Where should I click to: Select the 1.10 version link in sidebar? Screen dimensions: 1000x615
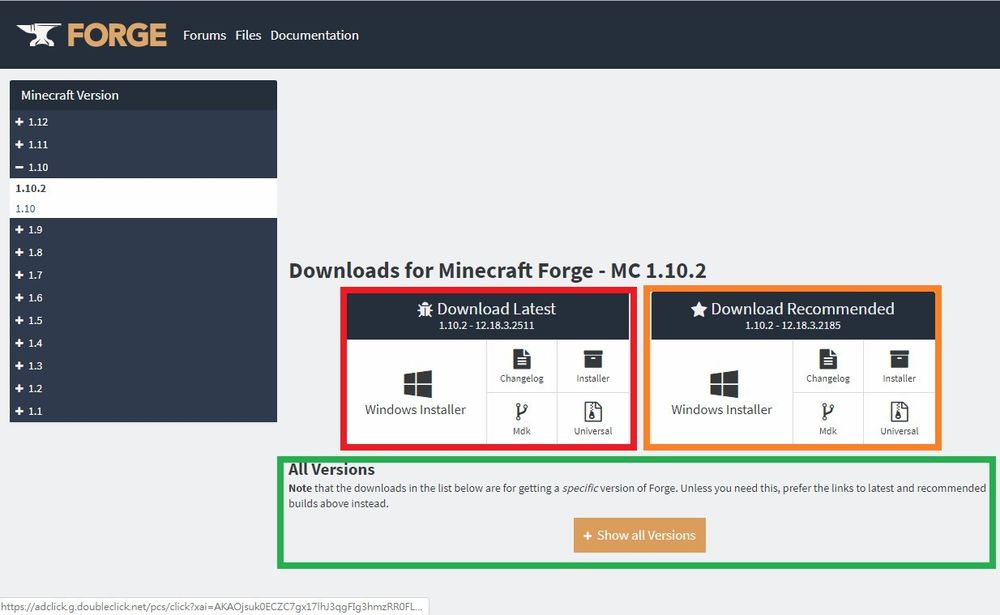coord(26,209)
